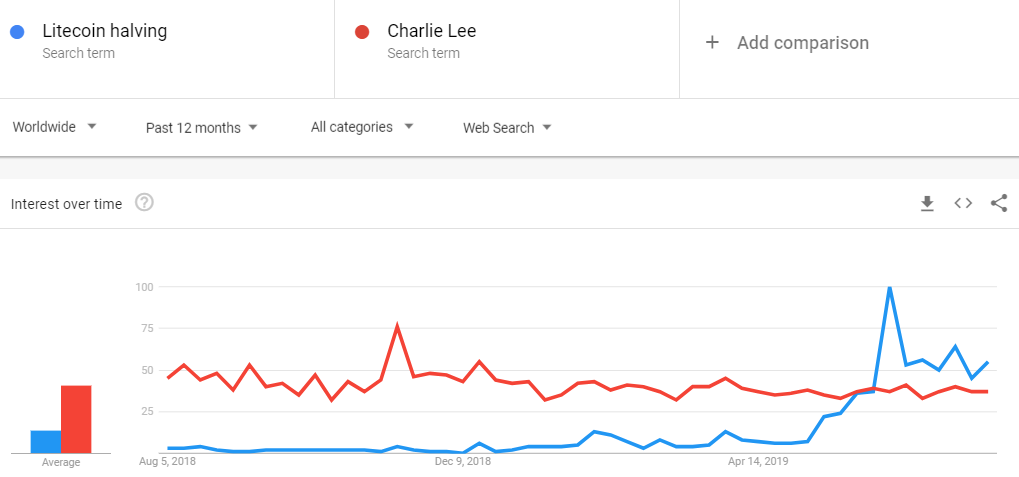This screenshot has height=477, width=1019.
Task: Edit the Litecoin halving search term
Action: tap(104, 31)
